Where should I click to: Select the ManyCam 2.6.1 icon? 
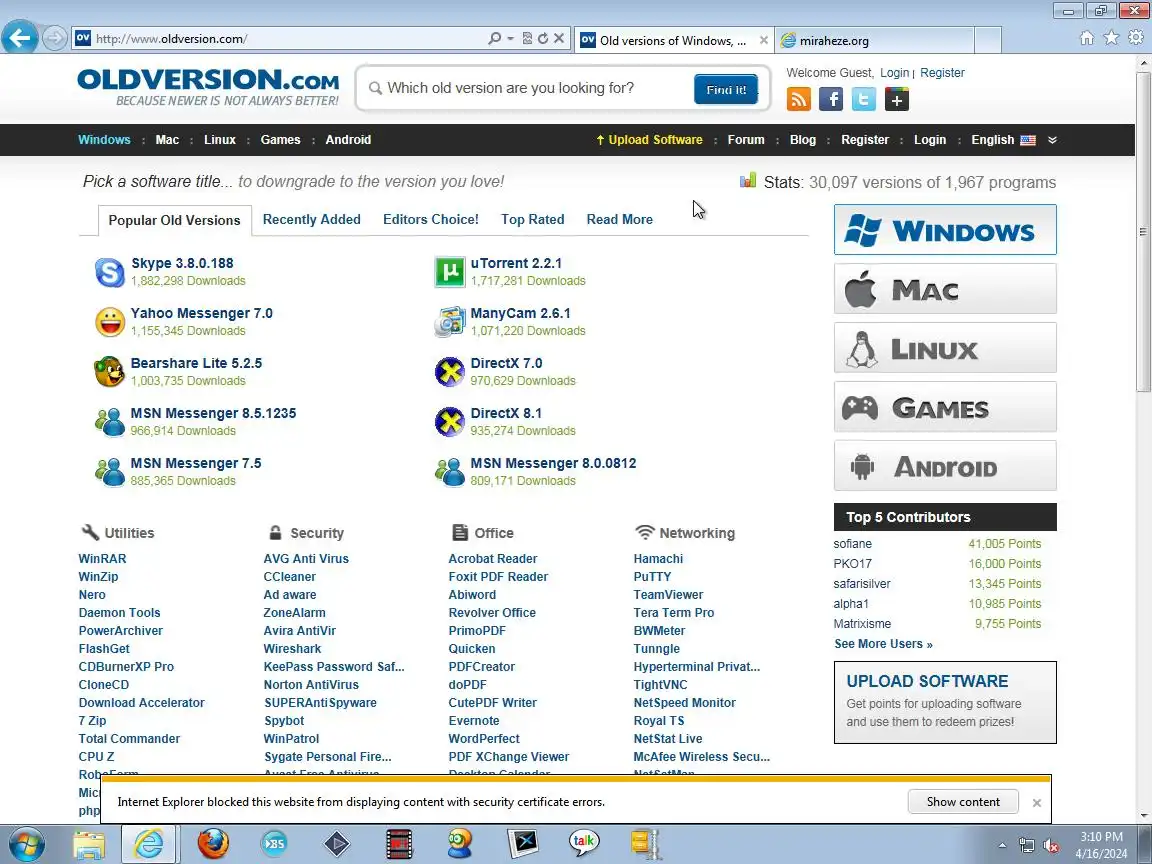[450, 322]
